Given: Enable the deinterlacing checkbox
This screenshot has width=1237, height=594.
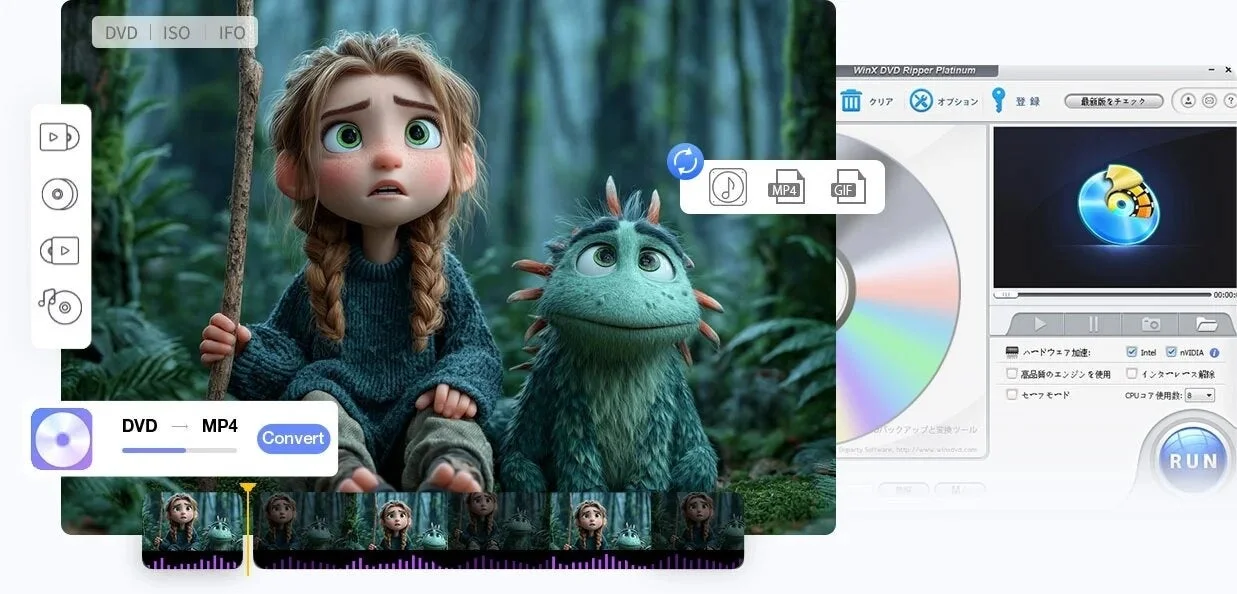Looking at the screenshot, I should coord(1131,374).
